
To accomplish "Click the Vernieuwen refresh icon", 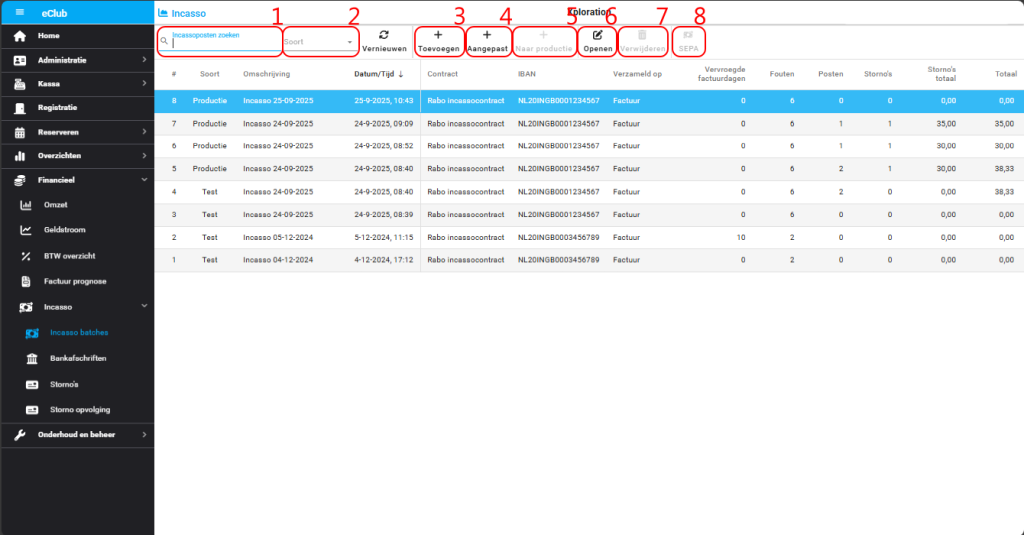I will click(384, 35).
